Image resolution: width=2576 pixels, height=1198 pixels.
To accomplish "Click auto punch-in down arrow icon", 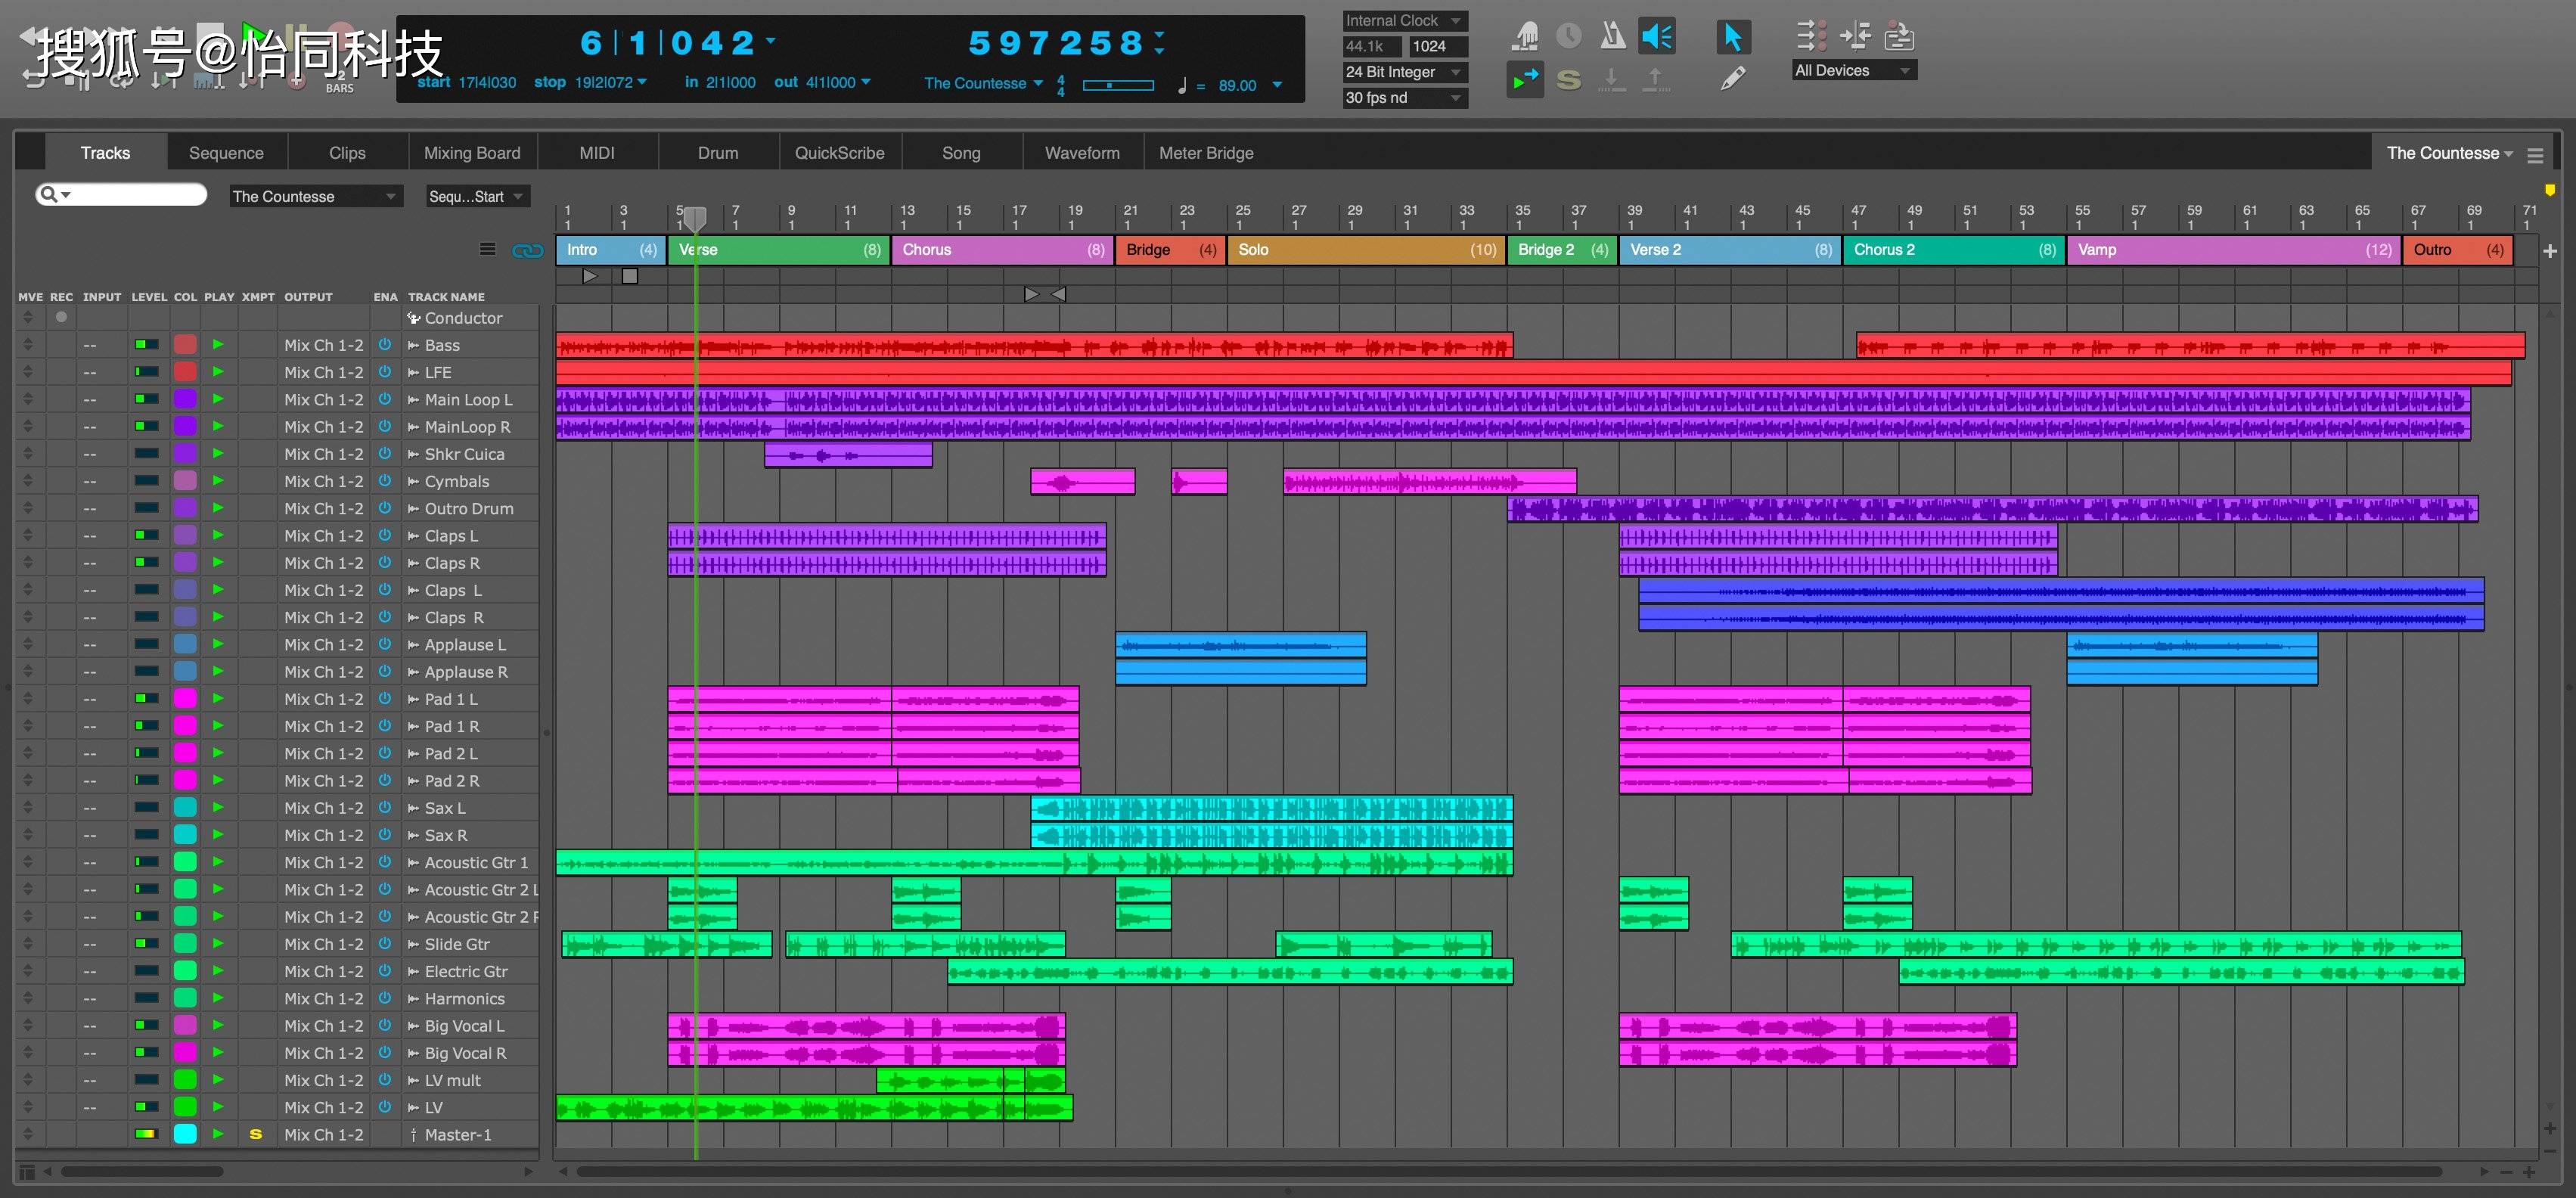I will [1612, 80].
